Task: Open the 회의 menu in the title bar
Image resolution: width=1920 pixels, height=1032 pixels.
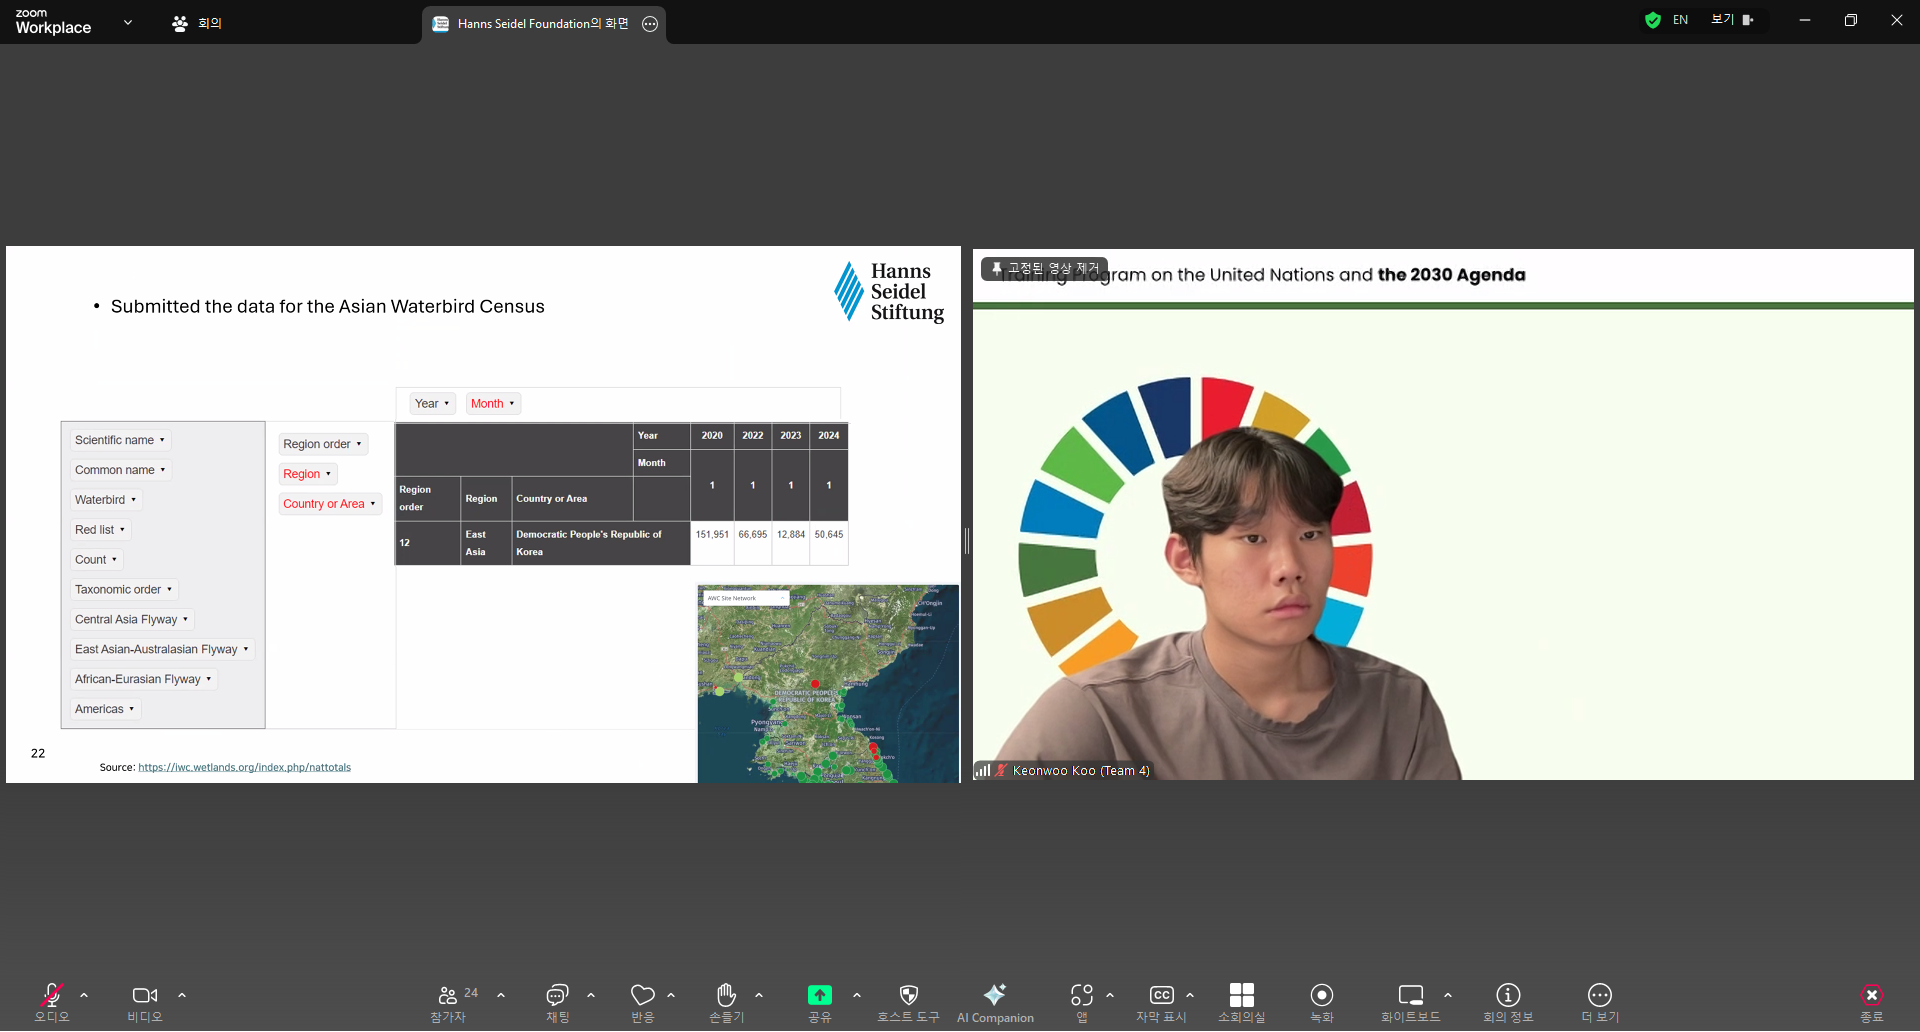Action: point(197,23)
